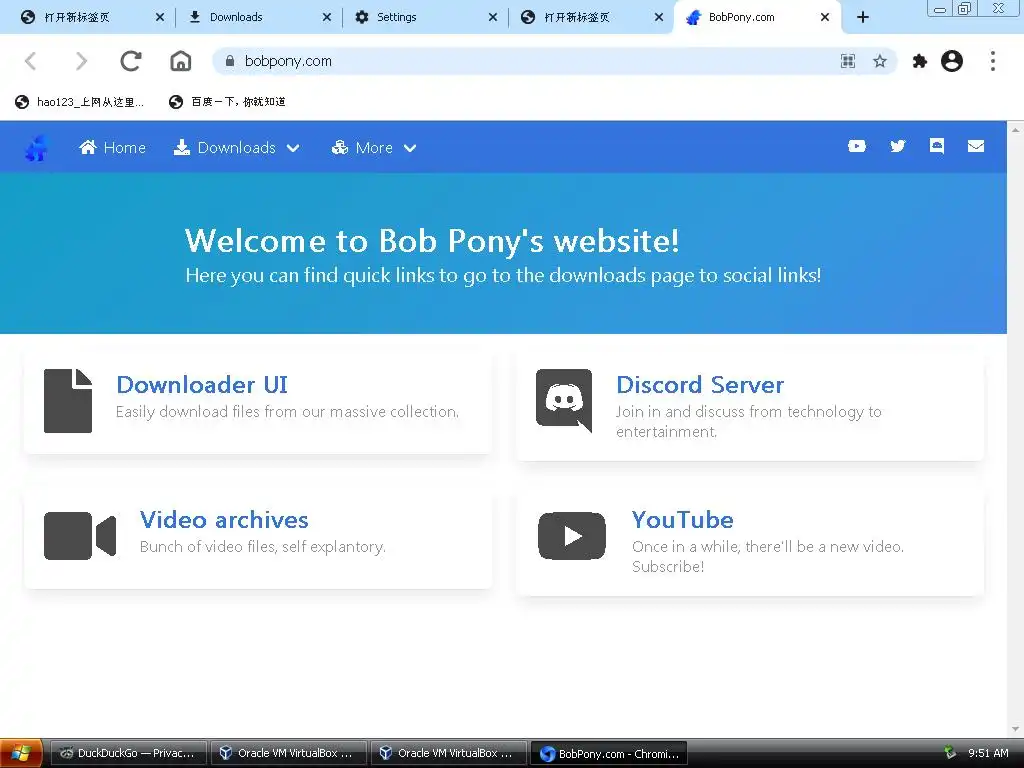Click the file icon beside Downloader UI

(68, 401)
